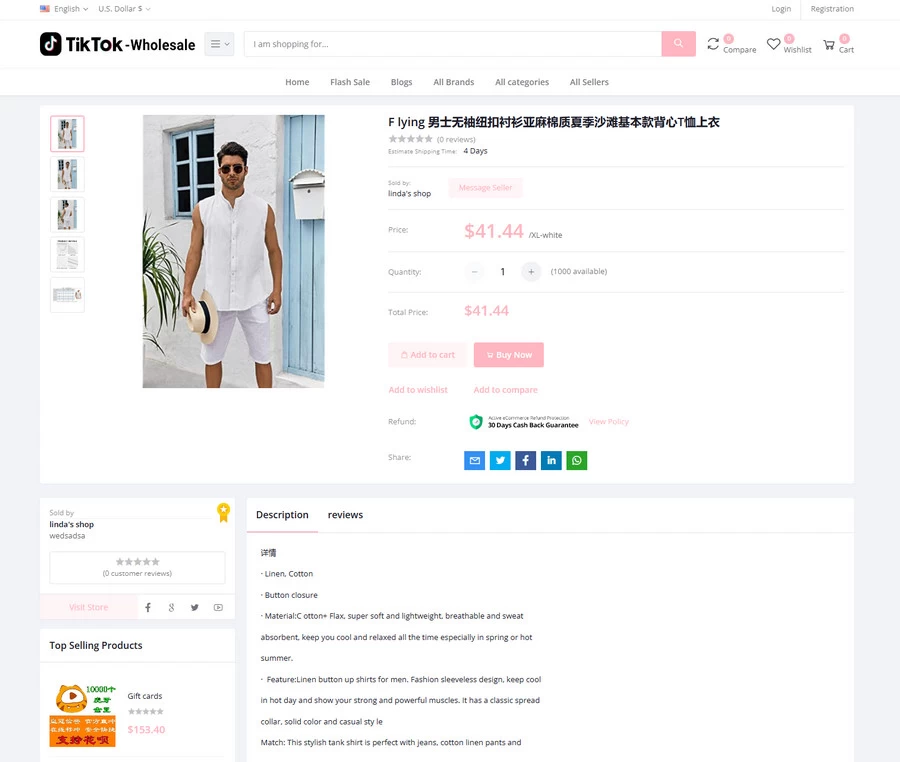Share the product on Twitter
The width and height of the screenshot is (900, 762).
point(500,460)
